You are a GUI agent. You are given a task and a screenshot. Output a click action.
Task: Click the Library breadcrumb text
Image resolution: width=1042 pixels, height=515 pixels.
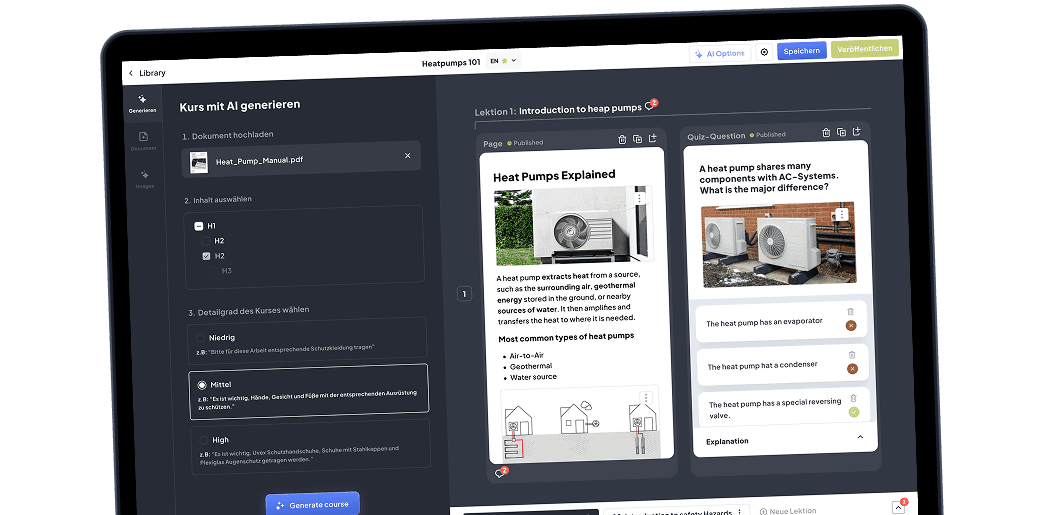coord(152,73)
